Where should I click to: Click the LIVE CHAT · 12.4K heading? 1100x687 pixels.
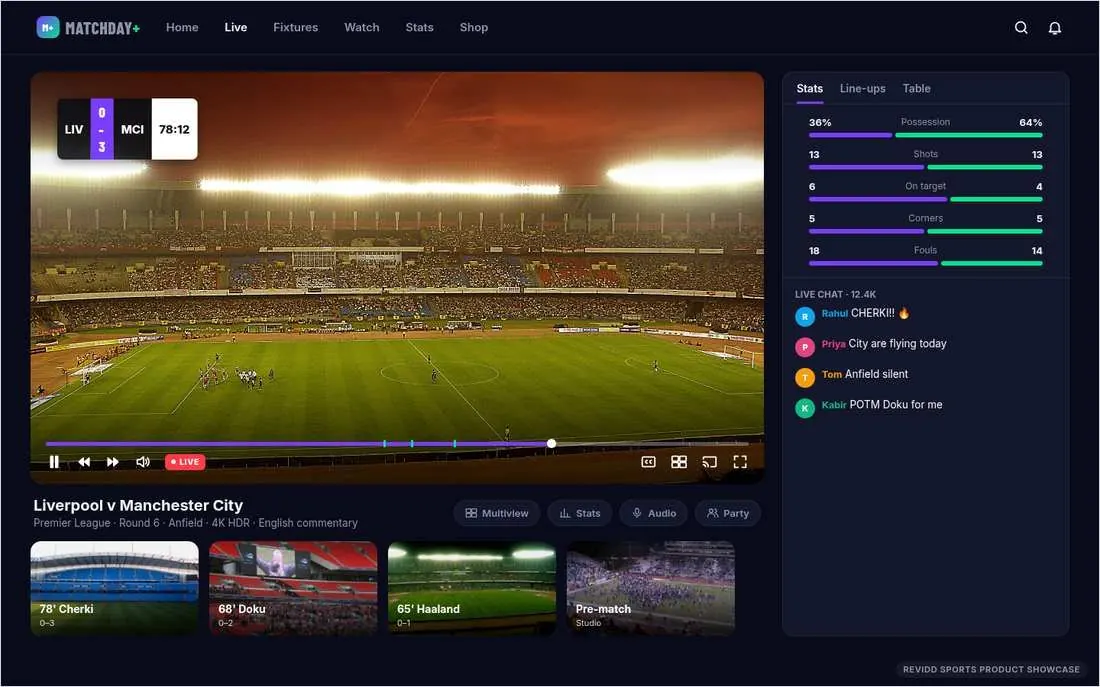point(835,294)
